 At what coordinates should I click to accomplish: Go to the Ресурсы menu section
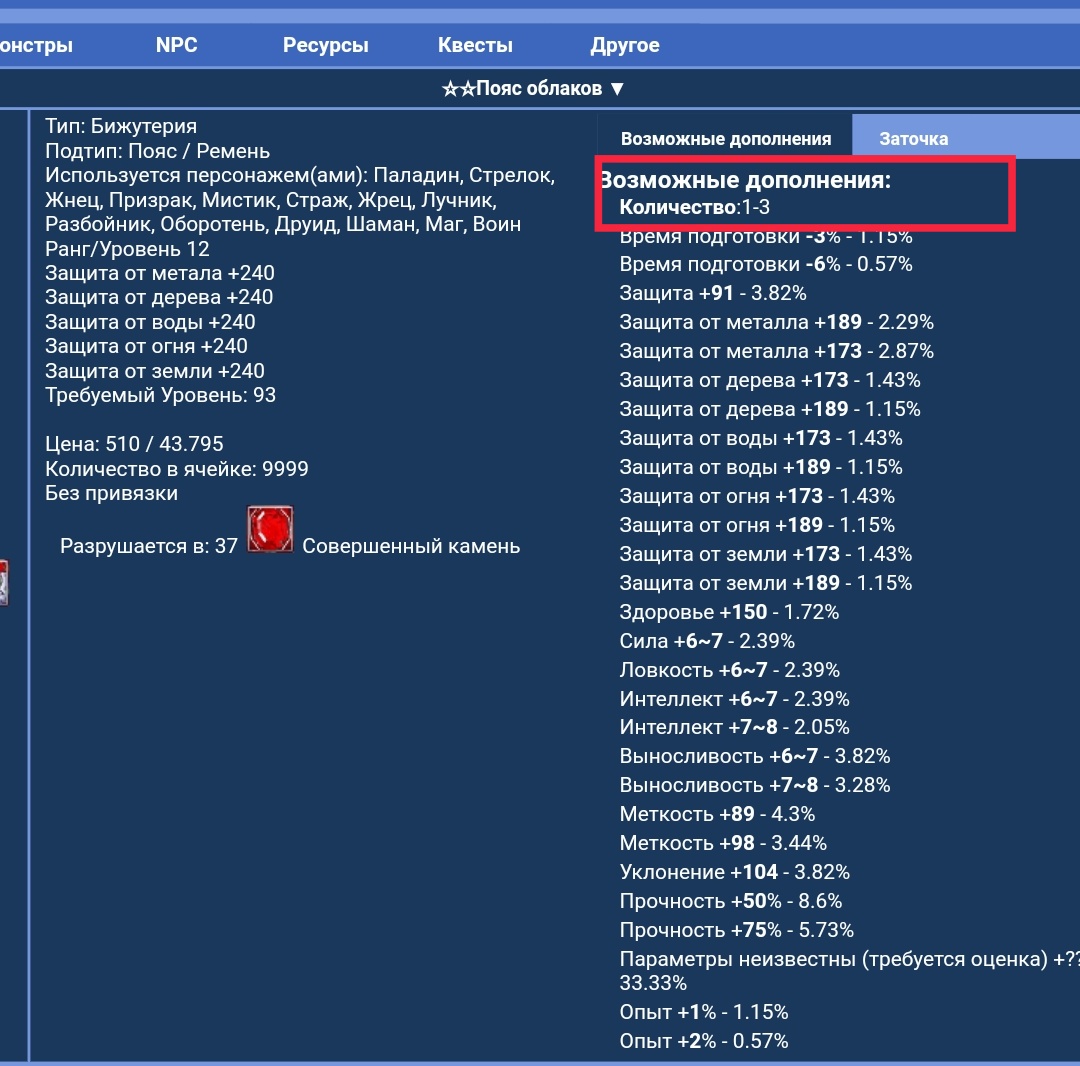click(325, 45)
